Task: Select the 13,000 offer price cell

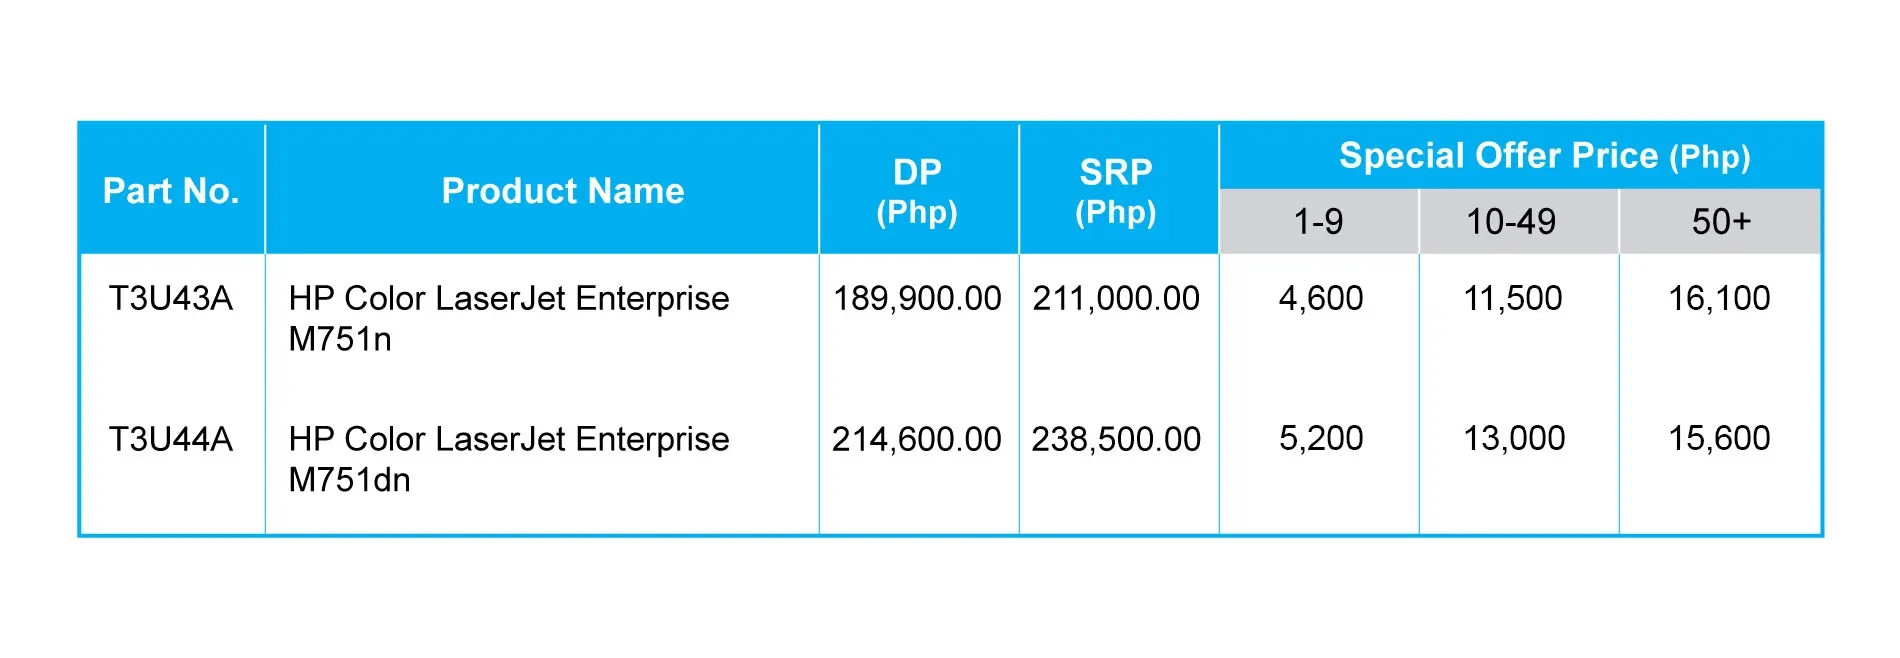Action: [1514, 438]
